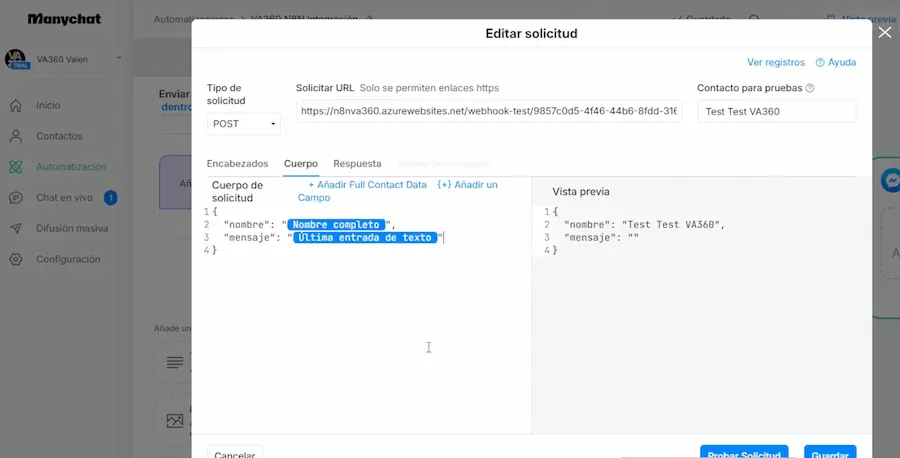Expand the VA360 Valen account chevron
This screenshot has height=458, width=900.
(x=119, y=57)
